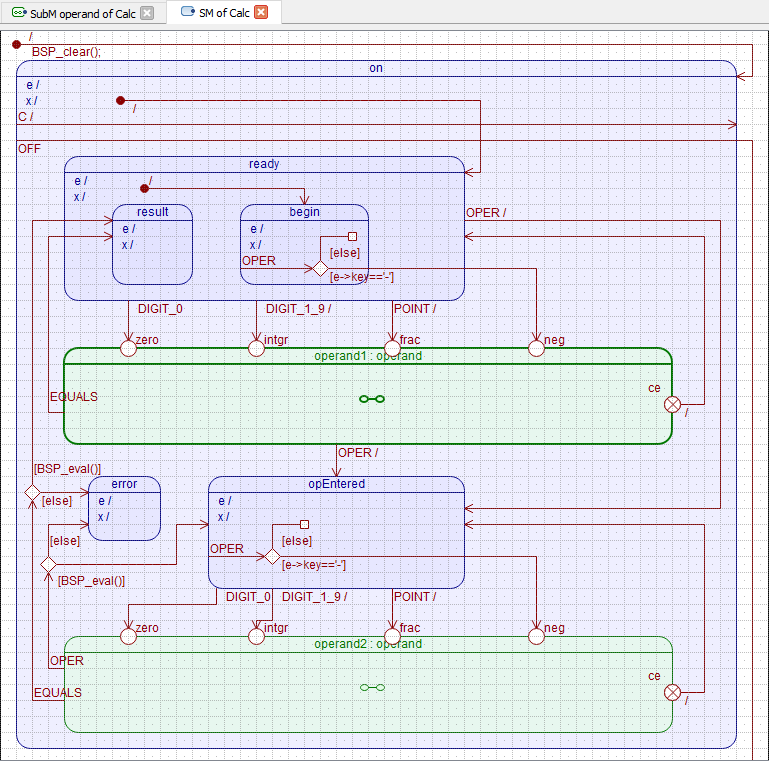Click the submachine icon inside operand2
Image resolution: width=769 pixels, height=761 pixels.
pyautogui.click(x=372, y=687)
